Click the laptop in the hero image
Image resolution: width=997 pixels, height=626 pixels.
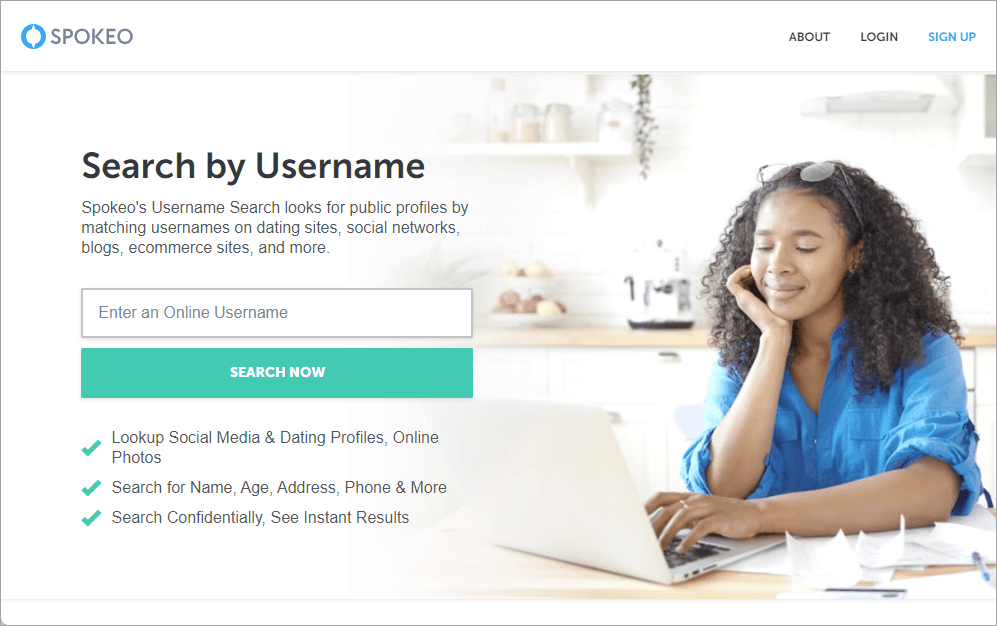pos(591,489)
